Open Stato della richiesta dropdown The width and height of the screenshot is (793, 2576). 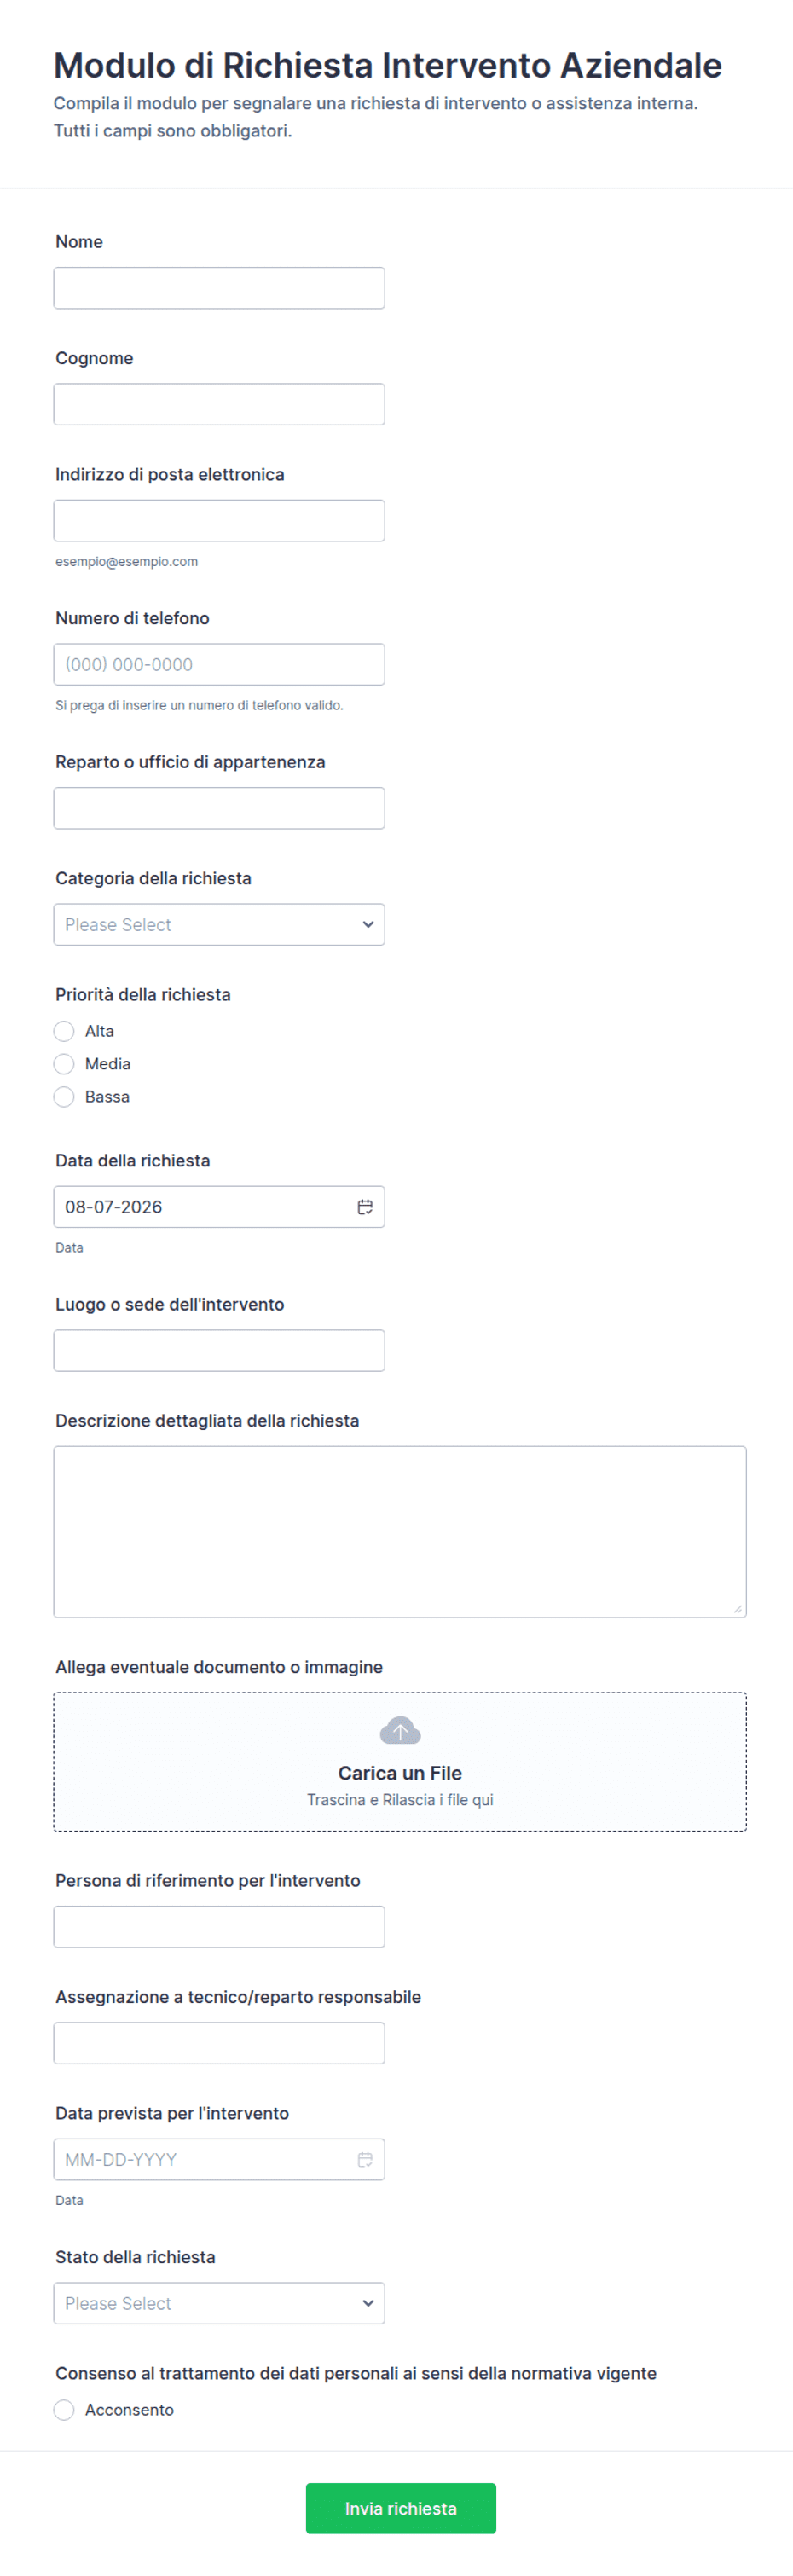pyautogui.click(x=219, y=2303)
